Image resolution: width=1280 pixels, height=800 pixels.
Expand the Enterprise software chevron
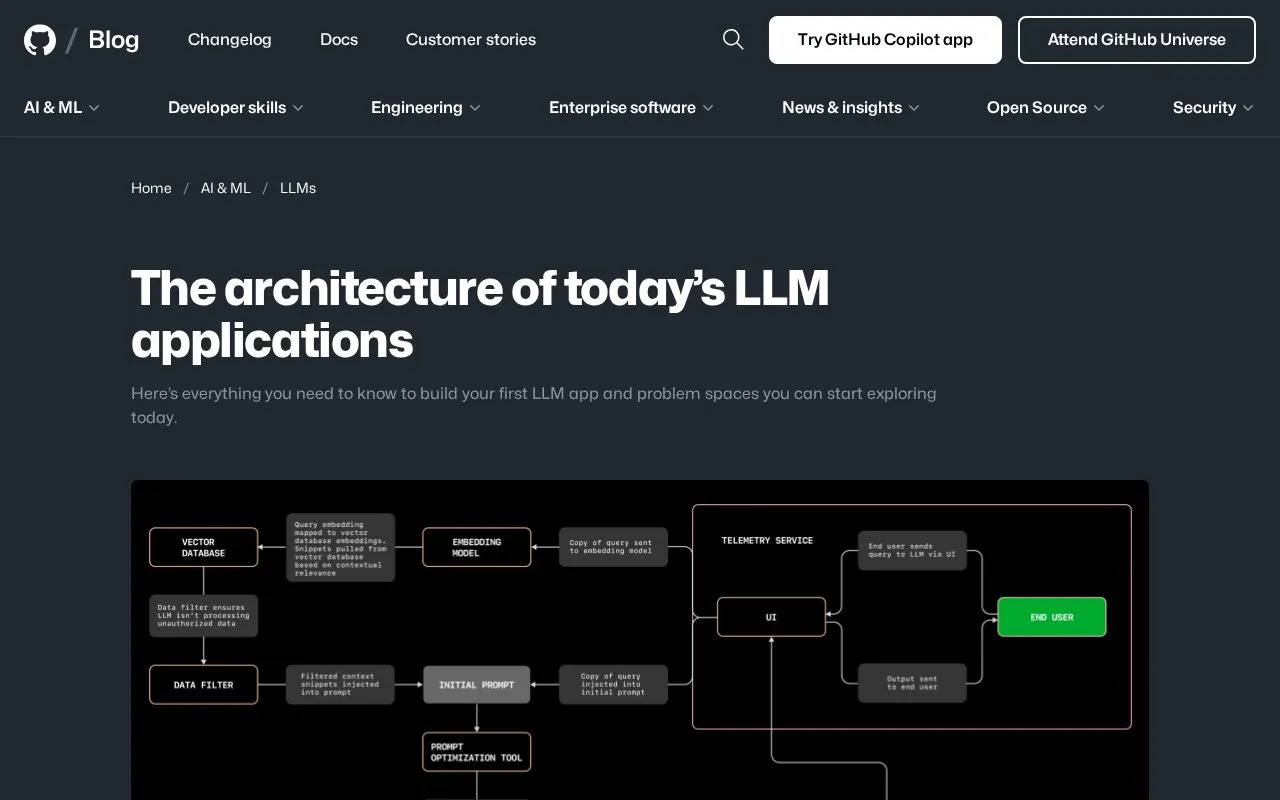[708, 108]
